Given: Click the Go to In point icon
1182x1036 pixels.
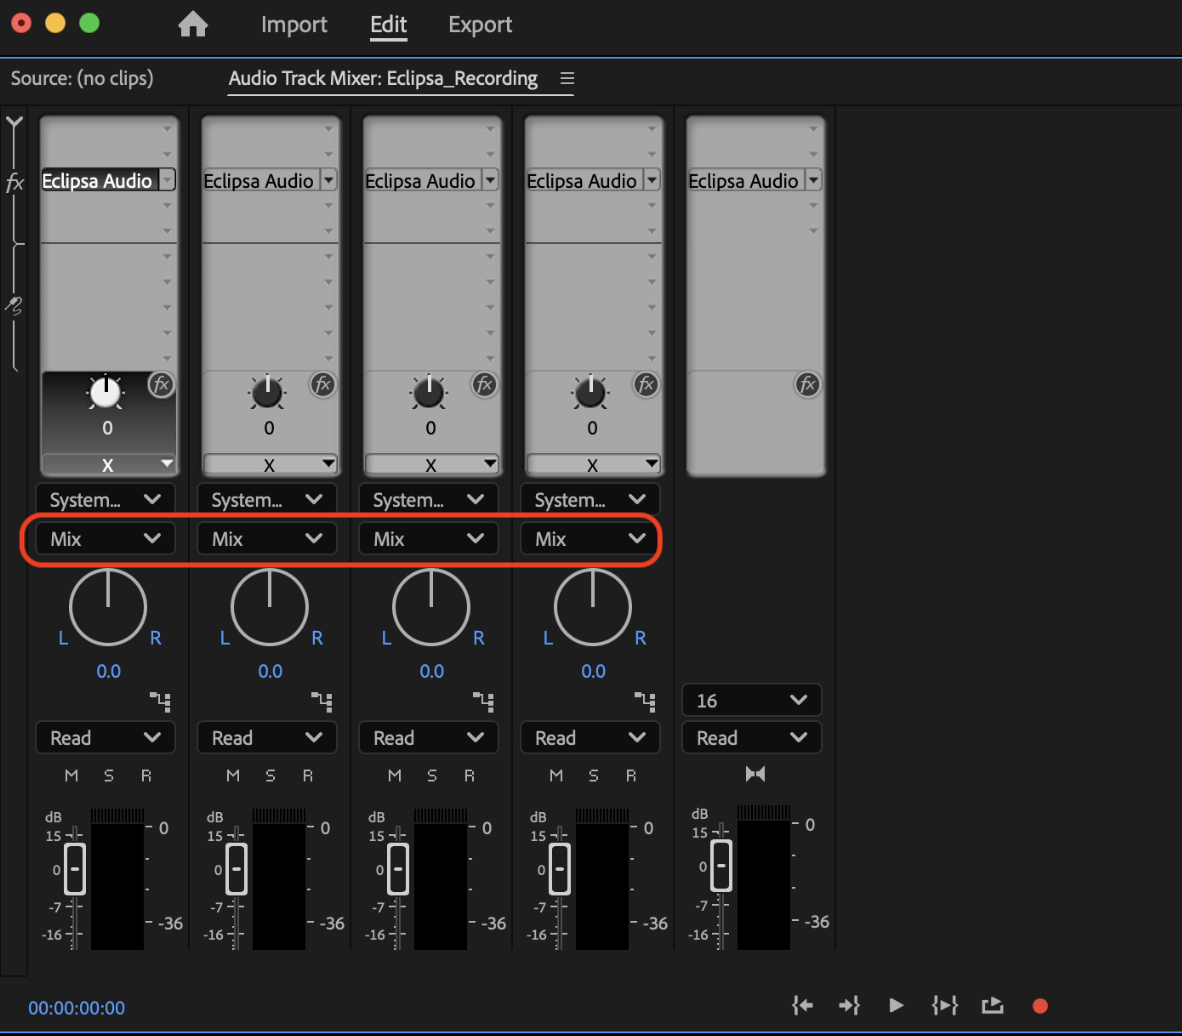Looking at the screenshot, I should coord(802,1005).
